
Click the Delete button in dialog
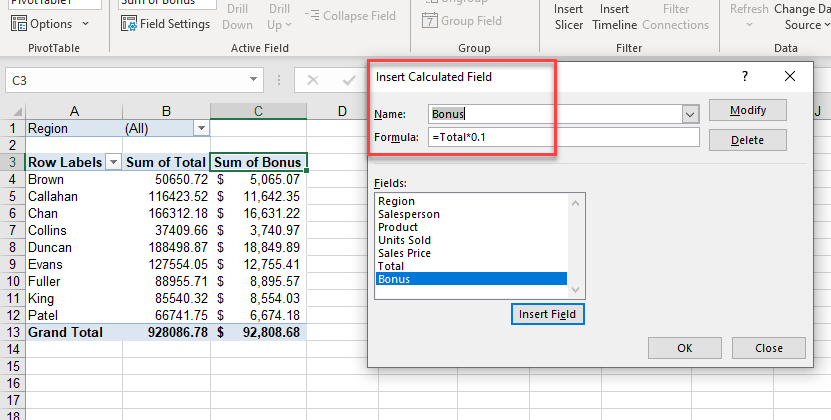(x=747, y=140)
